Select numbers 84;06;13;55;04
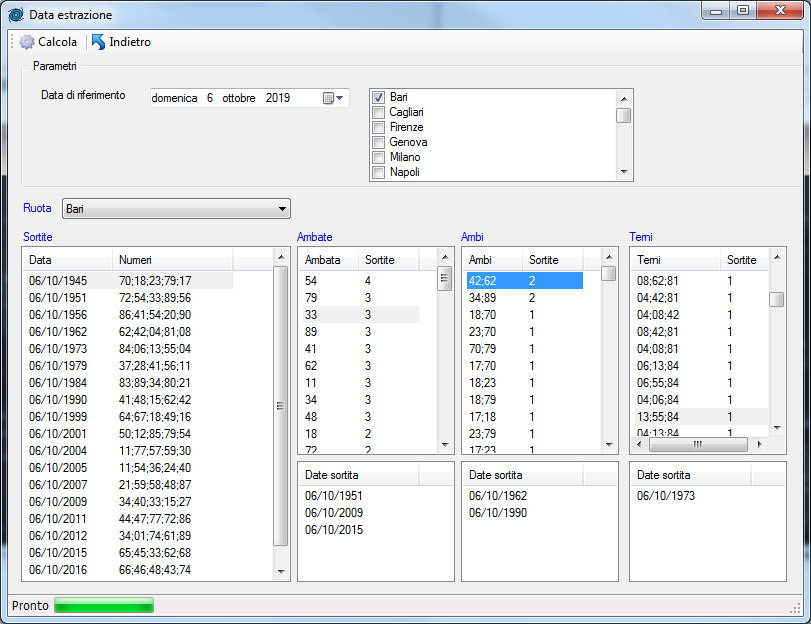Screen dimensions: 811x624 pos(155,349)
